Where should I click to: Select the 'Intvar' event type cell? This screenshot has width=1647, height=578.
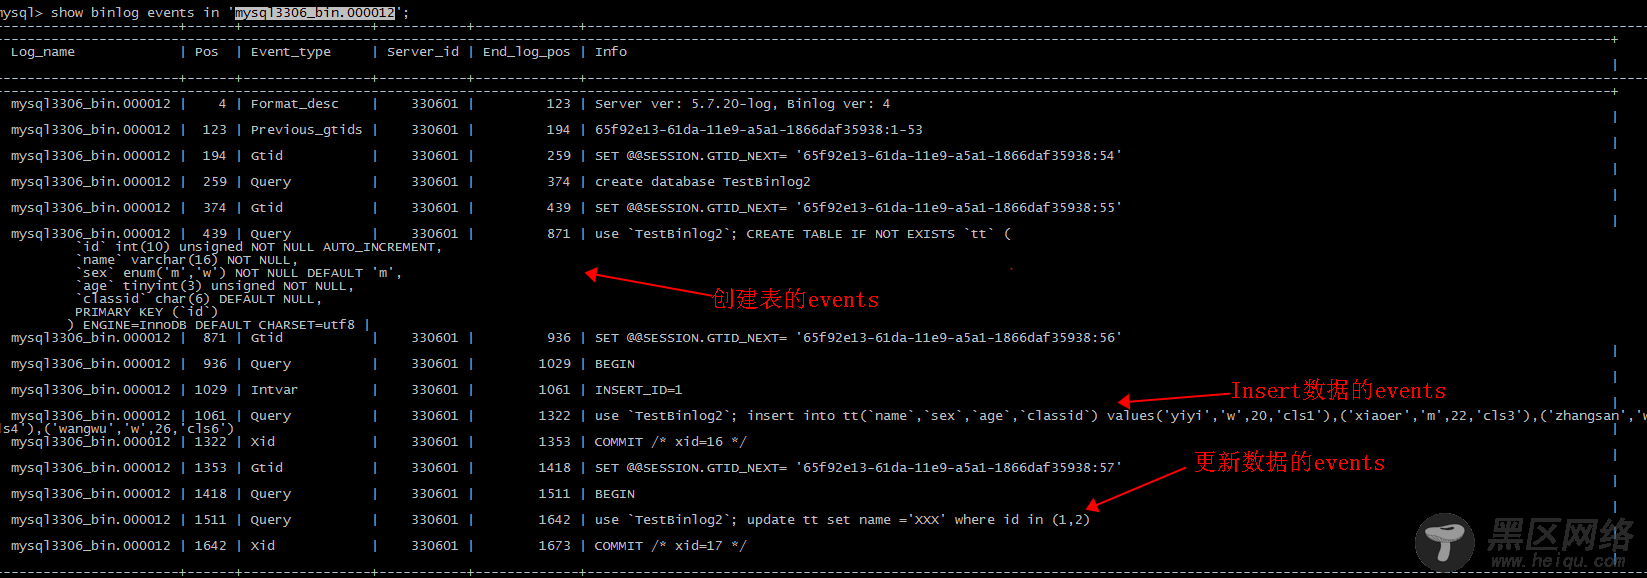point(275,390)
